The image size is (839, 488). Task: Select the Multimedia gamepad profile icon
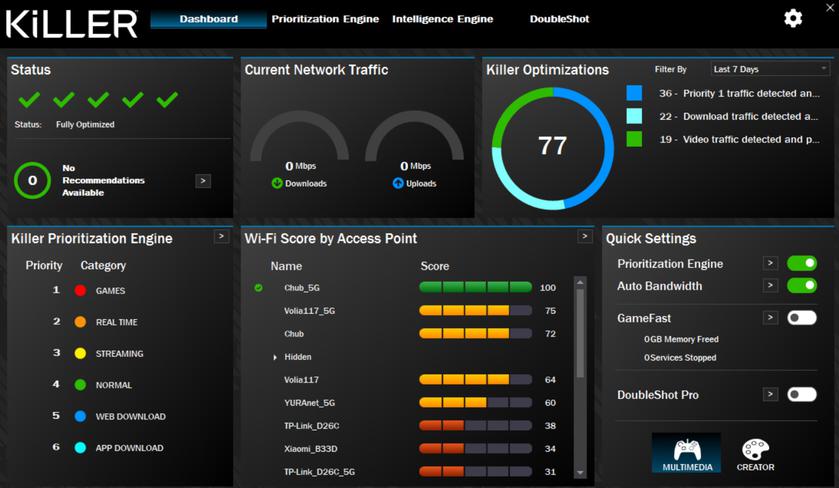coord(686,452)
